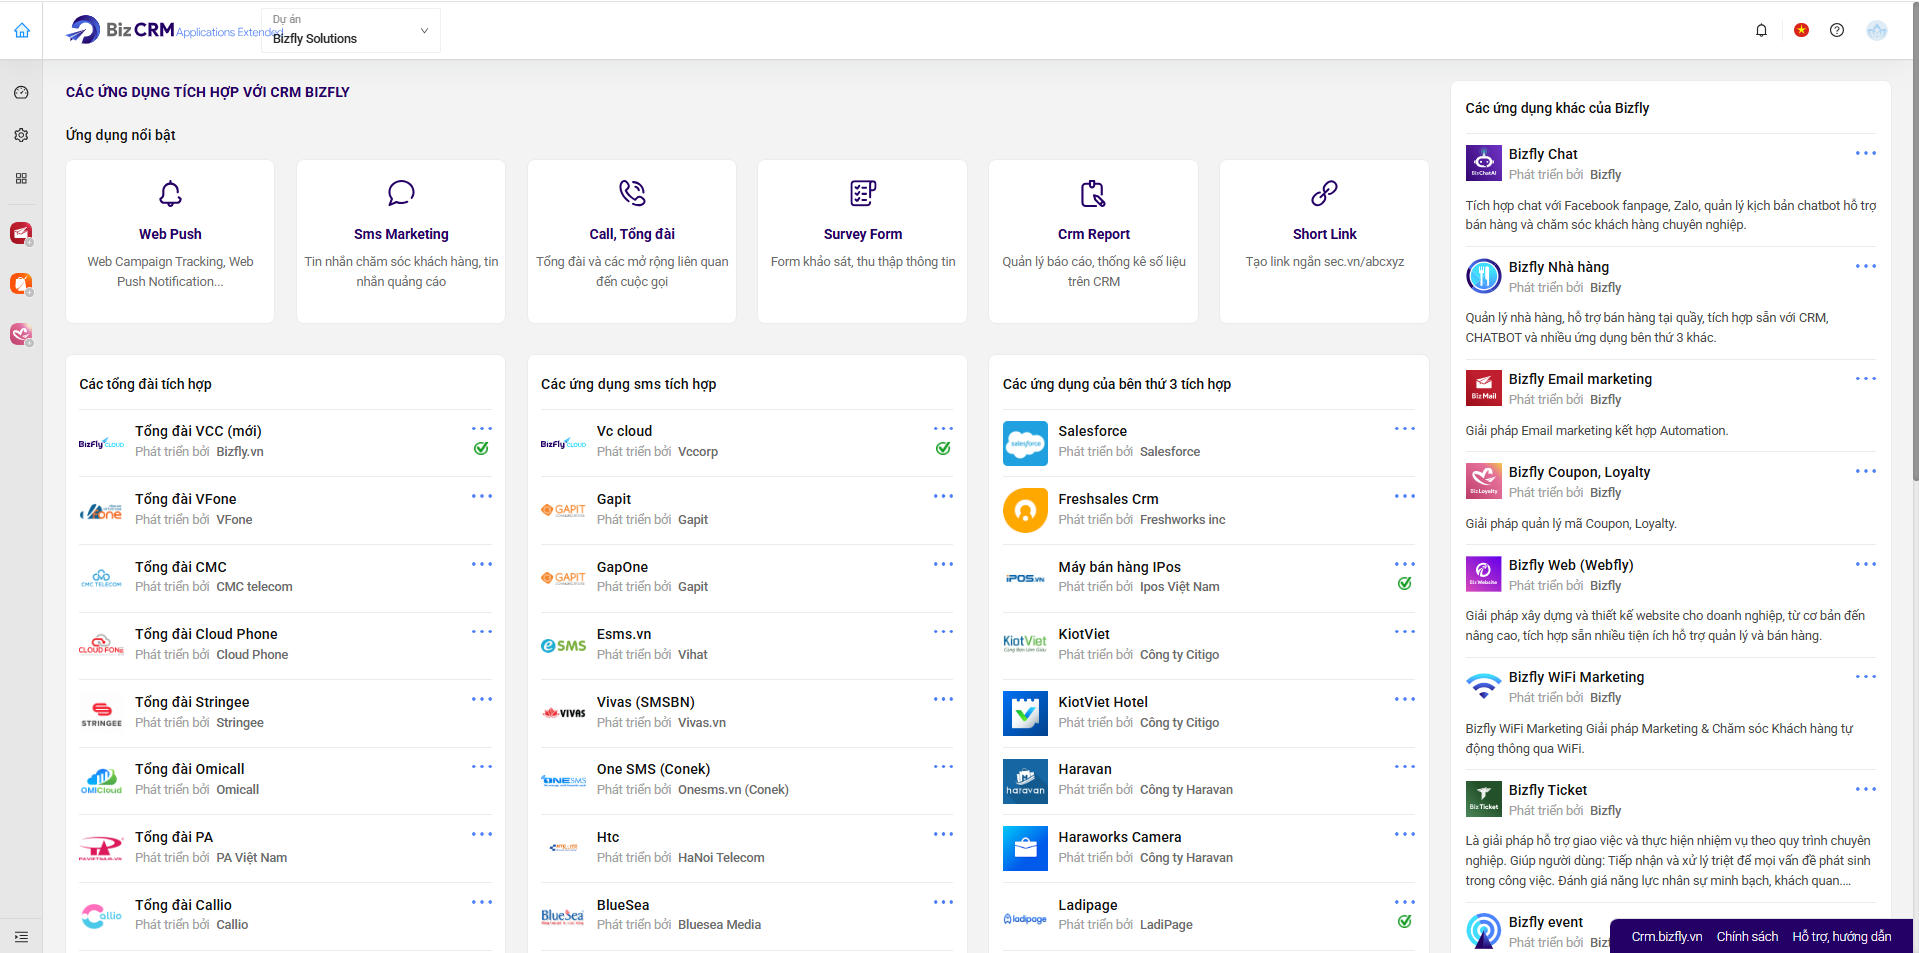Open the notifications bell
The height and width of the screenshot is (953, 1919).
[1761, 30]
